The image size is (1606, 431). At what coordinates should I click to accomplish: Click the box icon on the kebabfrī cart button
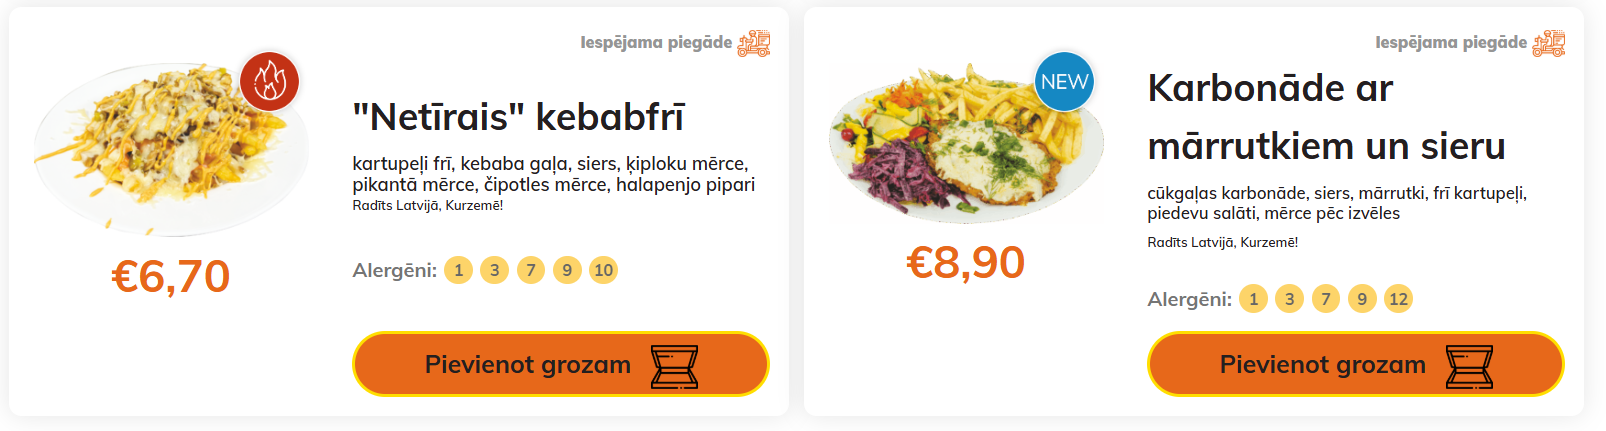click(x=675, y=366)
